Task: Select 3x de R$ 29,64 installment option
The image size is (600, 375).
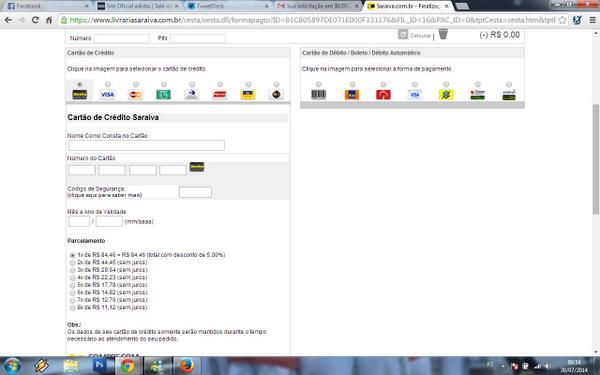Action: pyautogui.click(x=73, y=270)
